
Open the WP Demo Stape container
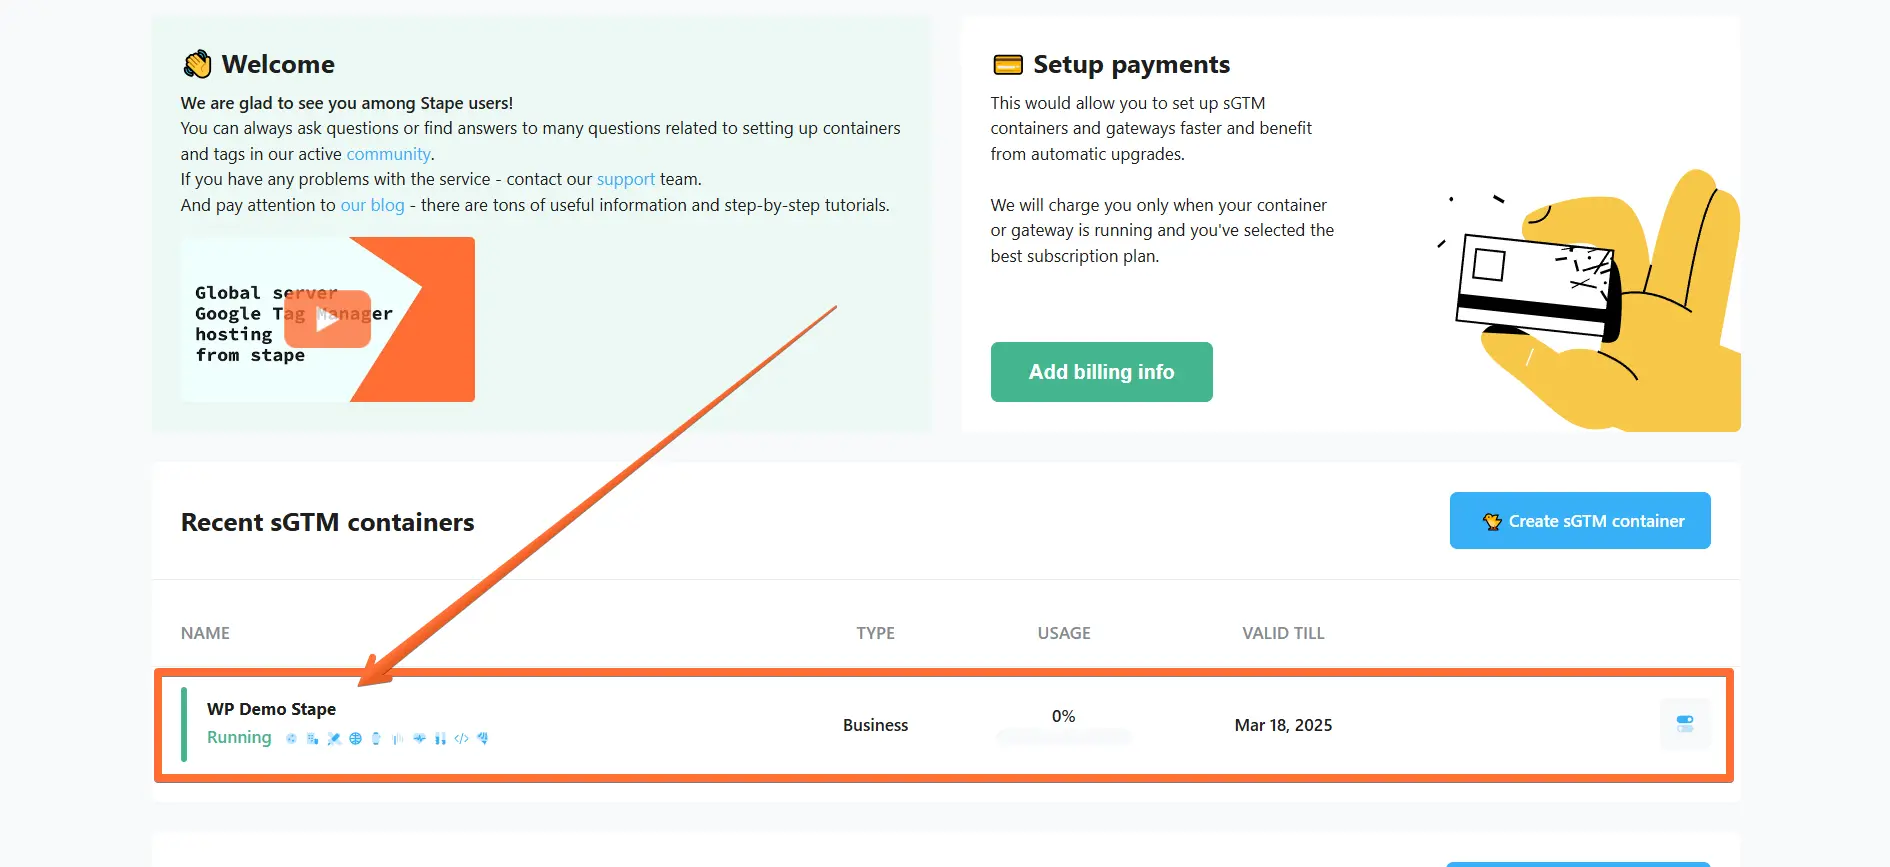click(271, 709)
